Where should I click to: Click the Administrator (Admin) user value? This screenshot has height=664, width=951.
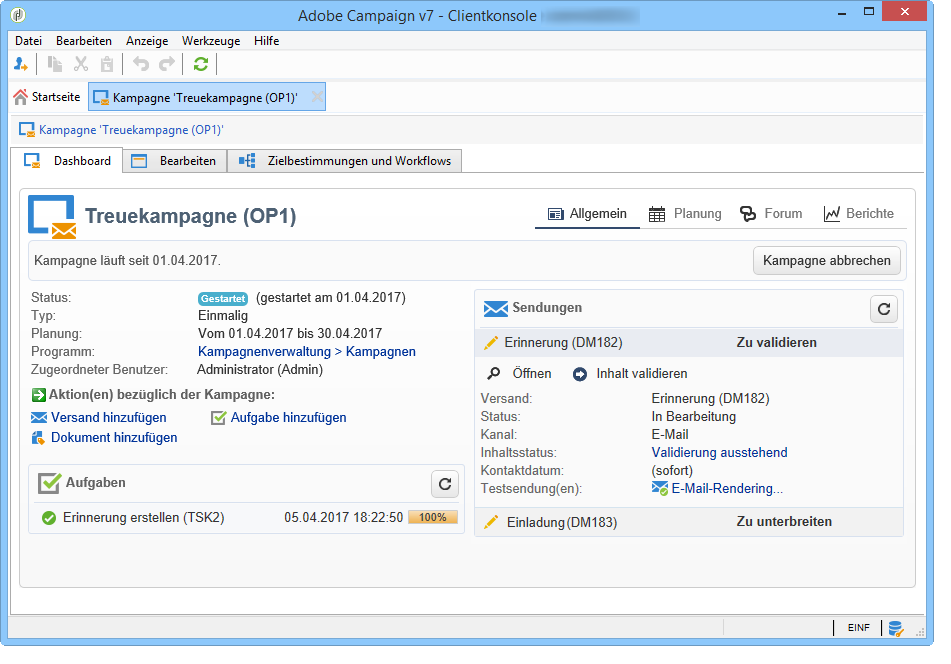coord(260,369)
